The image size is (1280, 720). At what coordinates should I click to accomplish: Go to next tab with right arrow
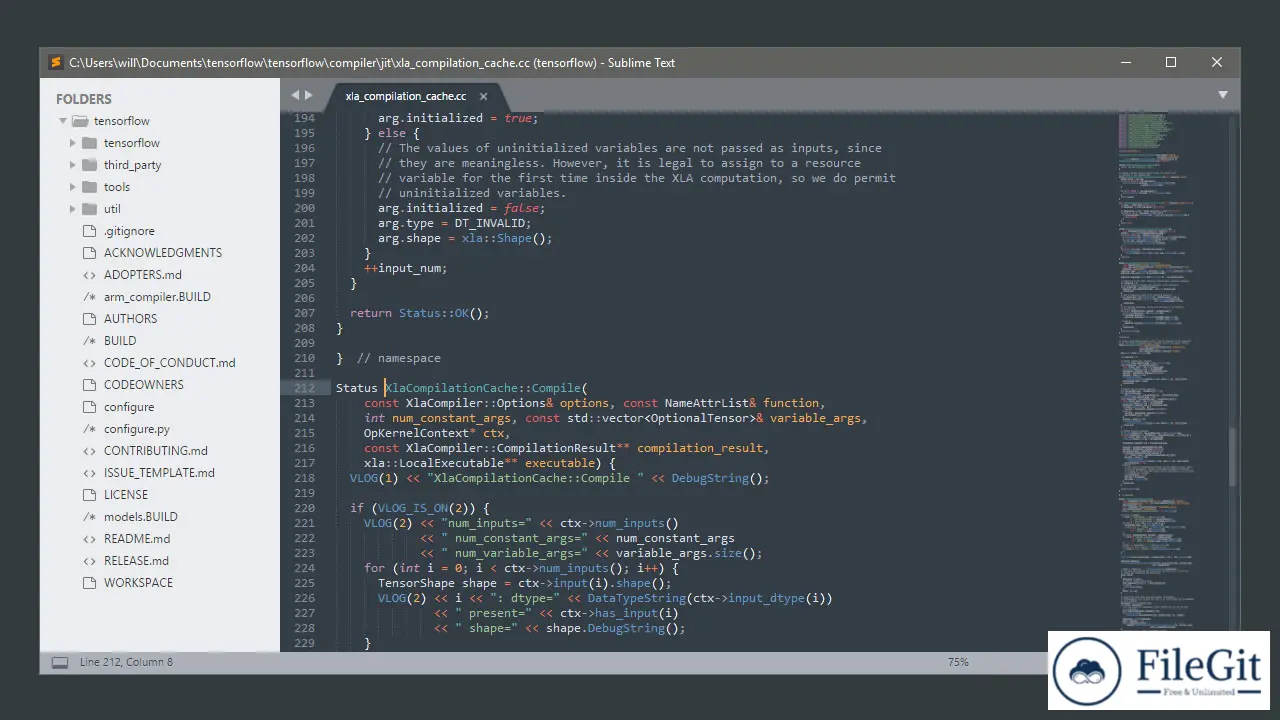(x=309, y=95)
